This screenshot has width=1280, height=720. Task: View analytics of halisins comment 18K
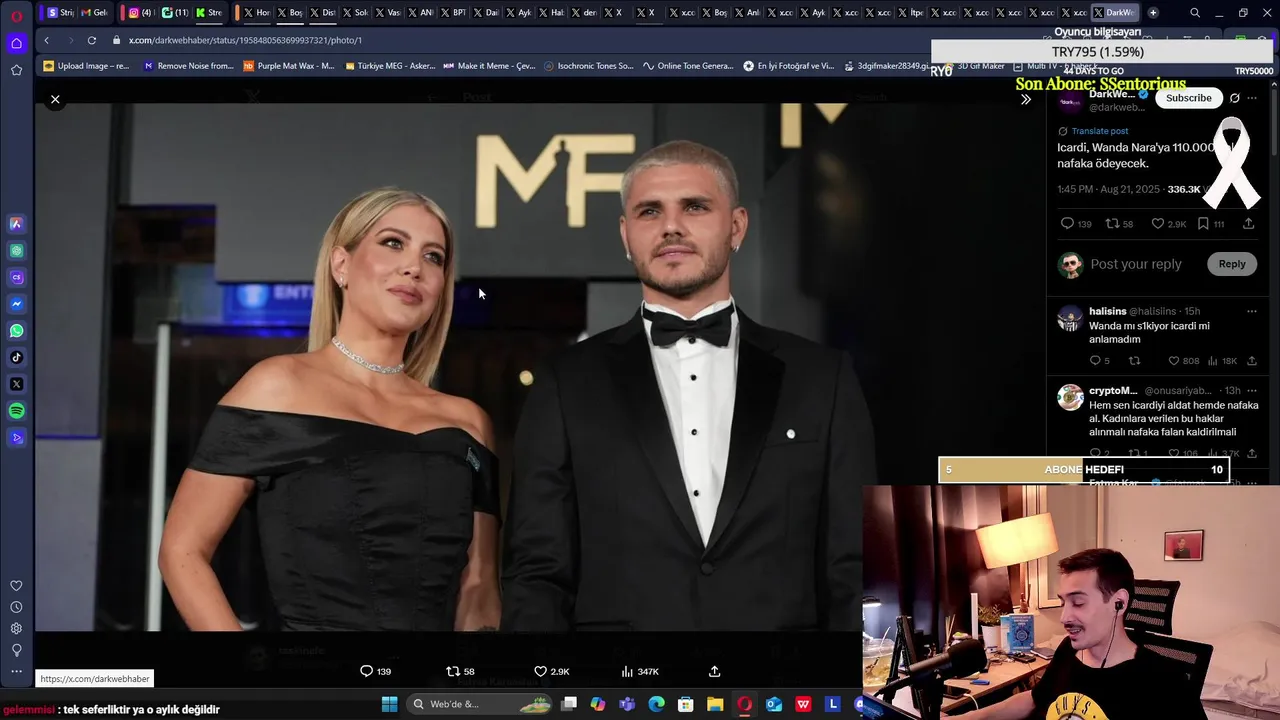click(x=1213, y=361)
